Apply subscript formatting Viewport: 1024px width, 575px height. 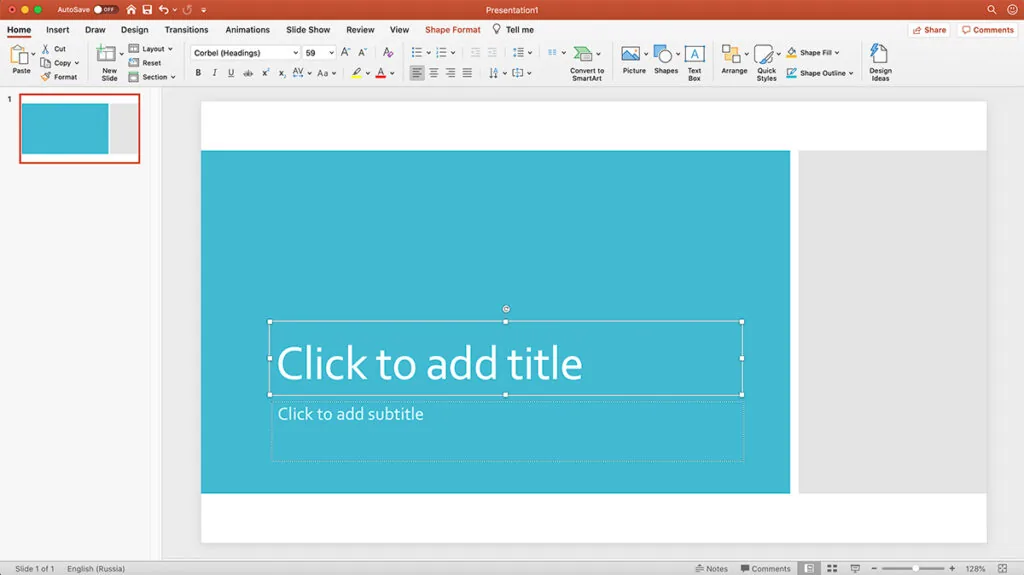click(281, 73)
